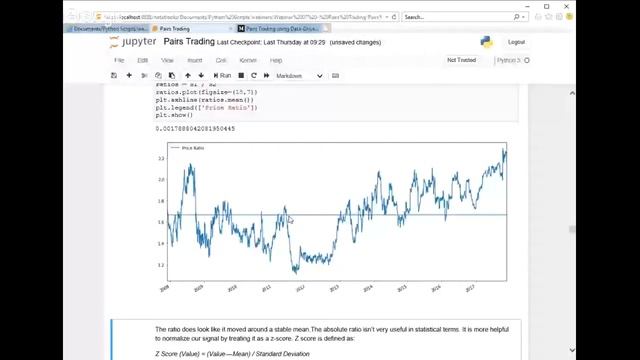Open the Kernel menu
The height and width of the screenshot is (360, 640).
coord(248,60)
